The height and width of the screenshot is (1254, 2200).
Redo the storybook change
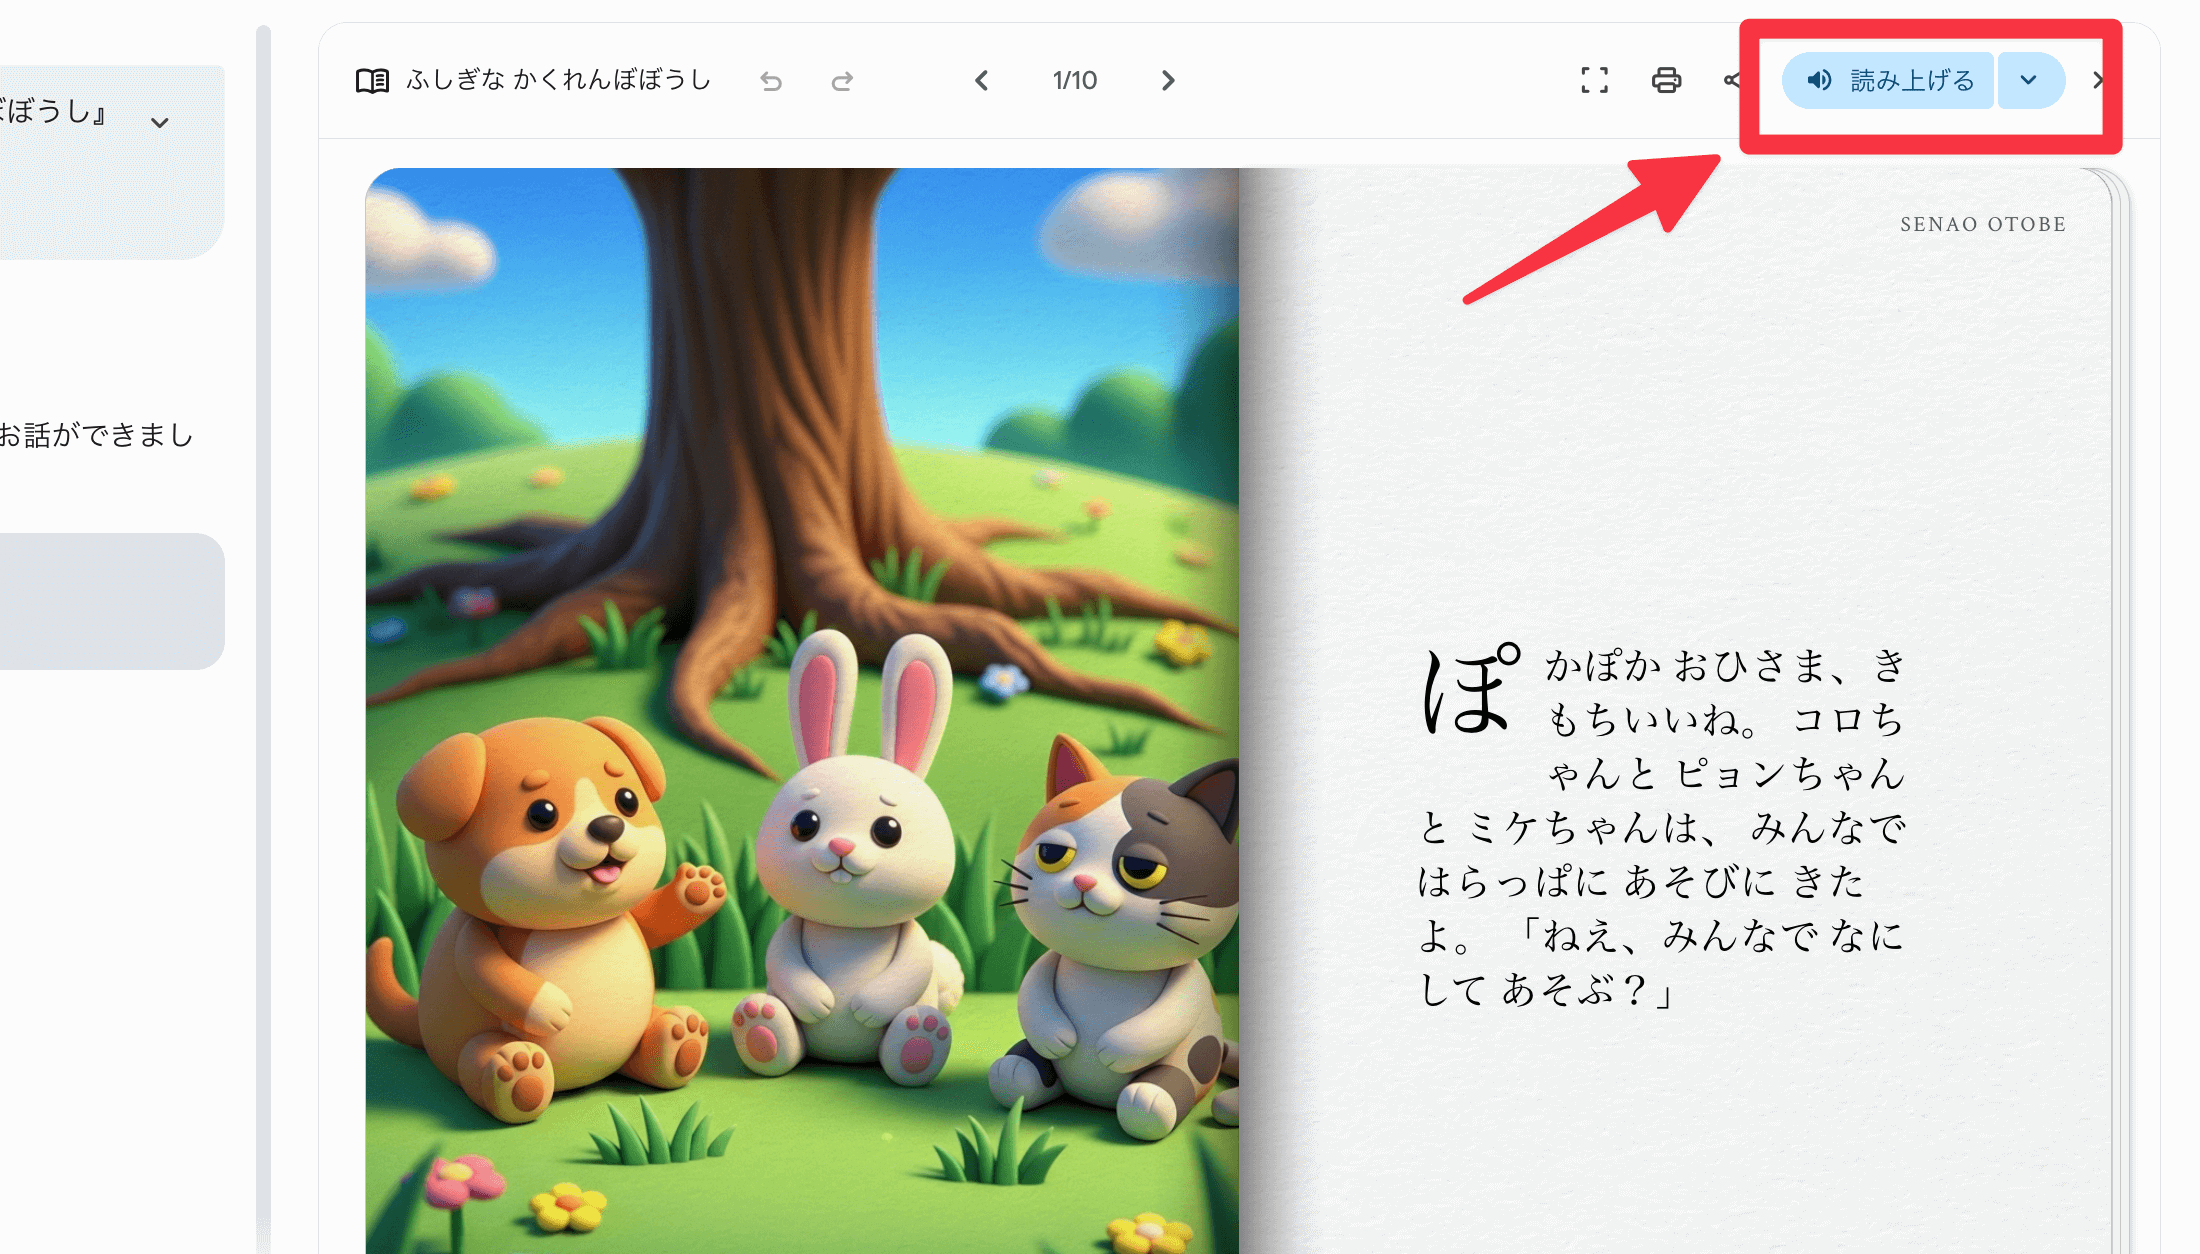click(x=842, y=81)
